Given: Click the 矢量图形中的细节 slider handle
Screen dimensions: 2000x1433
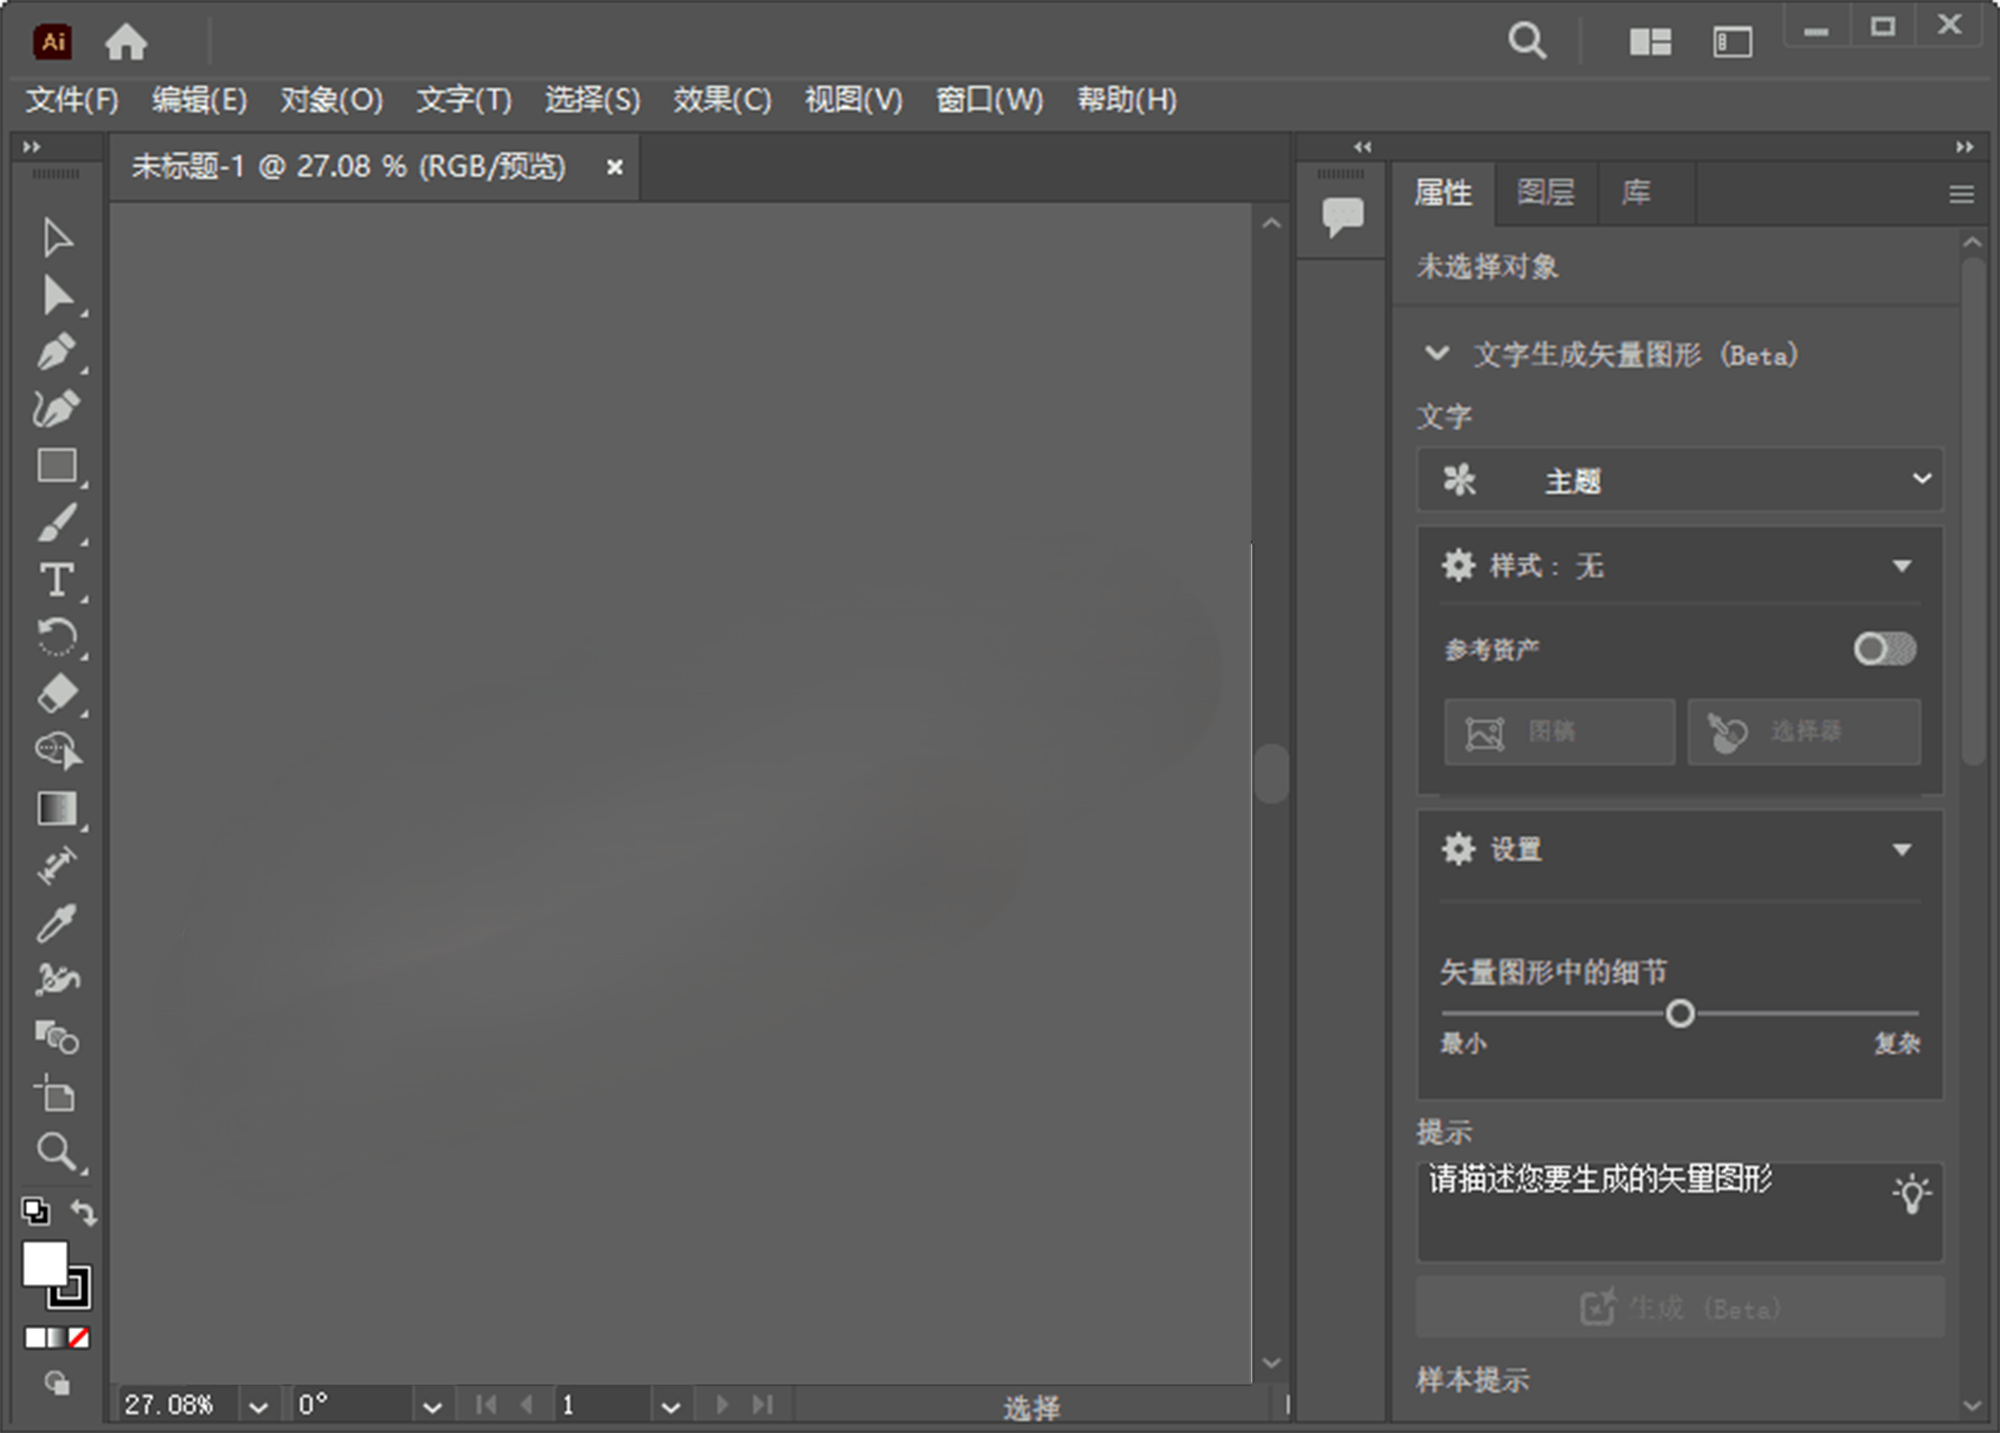Looking at the screenshot, I should tap(1680, 1014).
